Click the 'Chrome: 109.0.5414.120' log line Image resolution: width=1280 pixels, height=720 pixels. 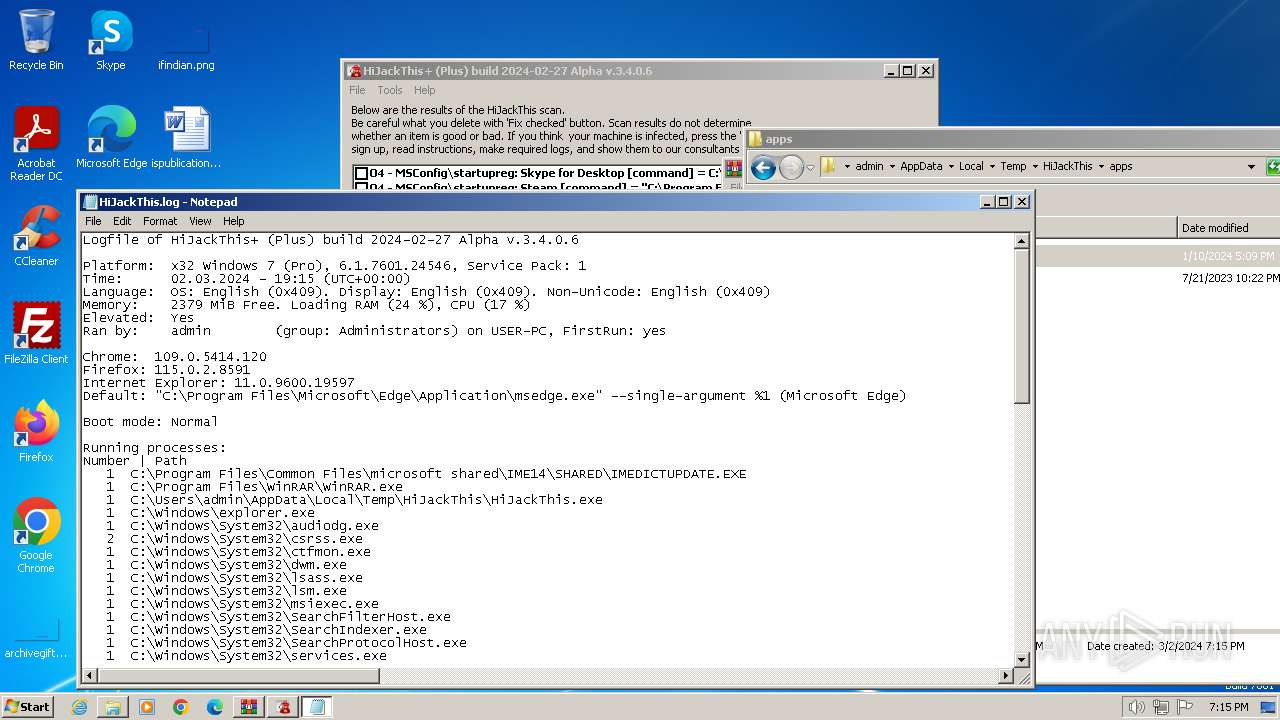click(x=175, y=357)
